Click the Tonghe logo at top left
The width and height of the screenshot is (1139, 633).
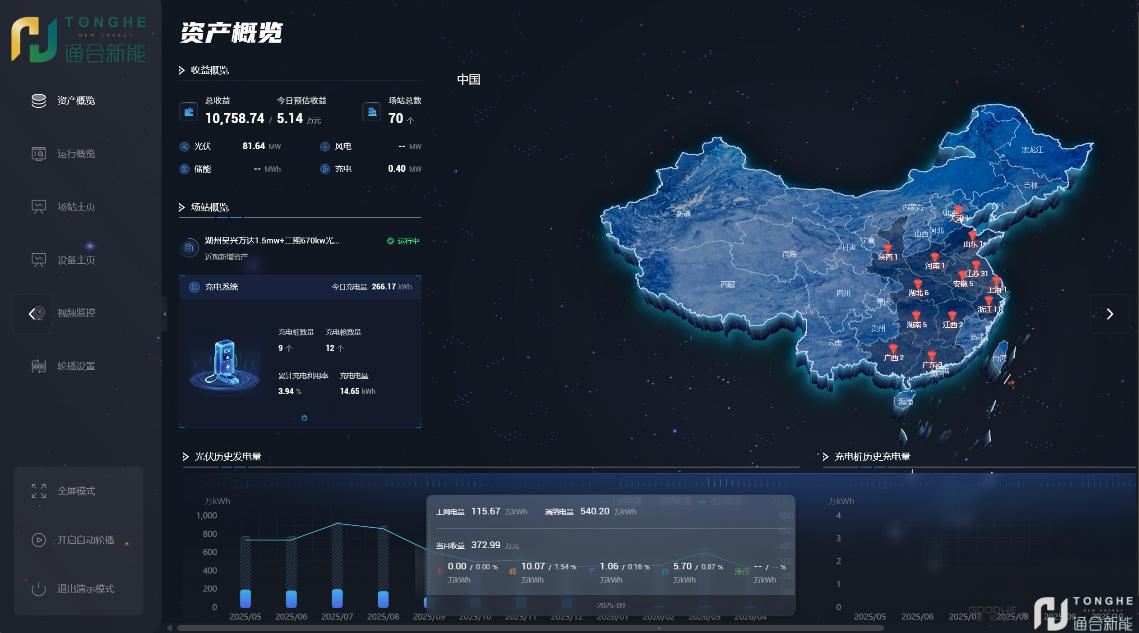[78, 39]
